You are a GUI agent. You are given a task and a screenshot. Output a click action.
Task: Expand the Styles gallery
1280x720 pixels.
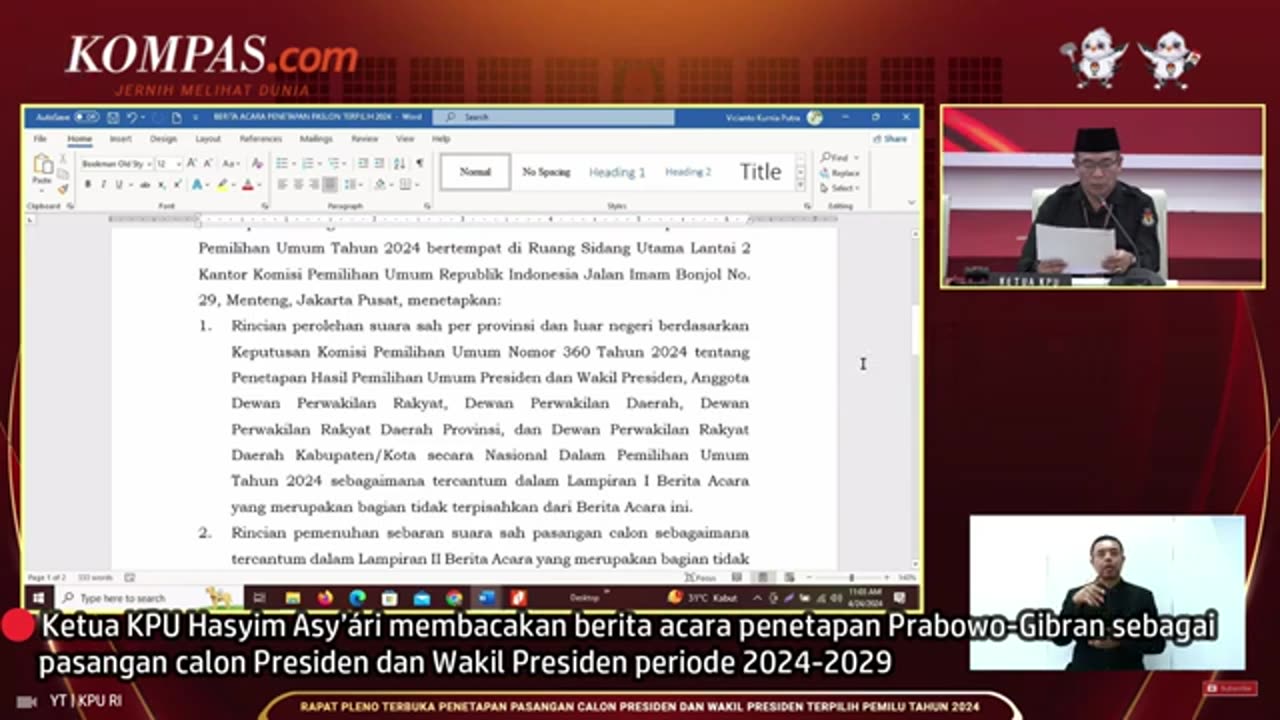click(800, 185)
